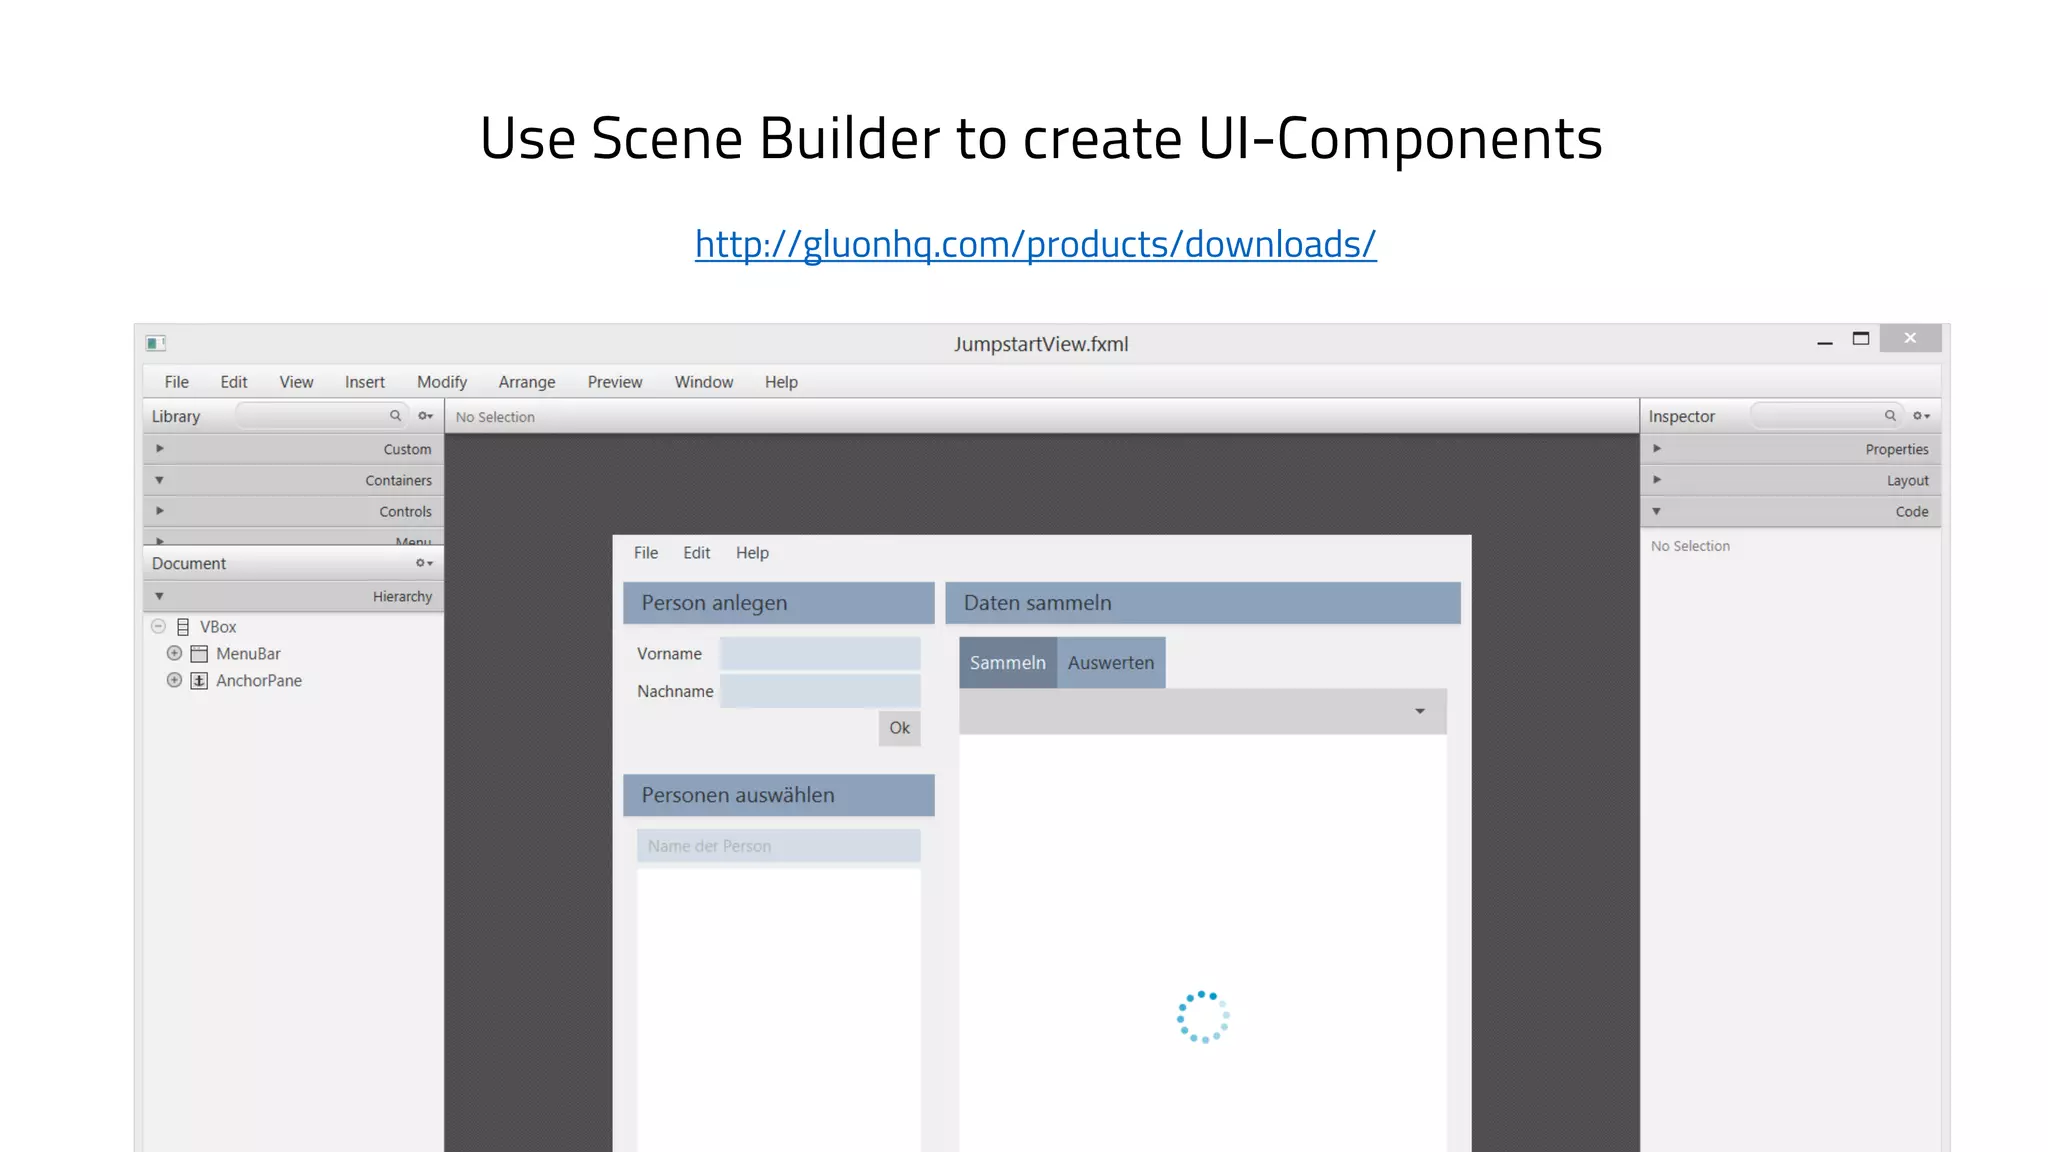Image resolution: width=2048 pixels, height=1152 pixels.
Task: Click the Inspector search magnifier icon
Action: click(1890, 416)
